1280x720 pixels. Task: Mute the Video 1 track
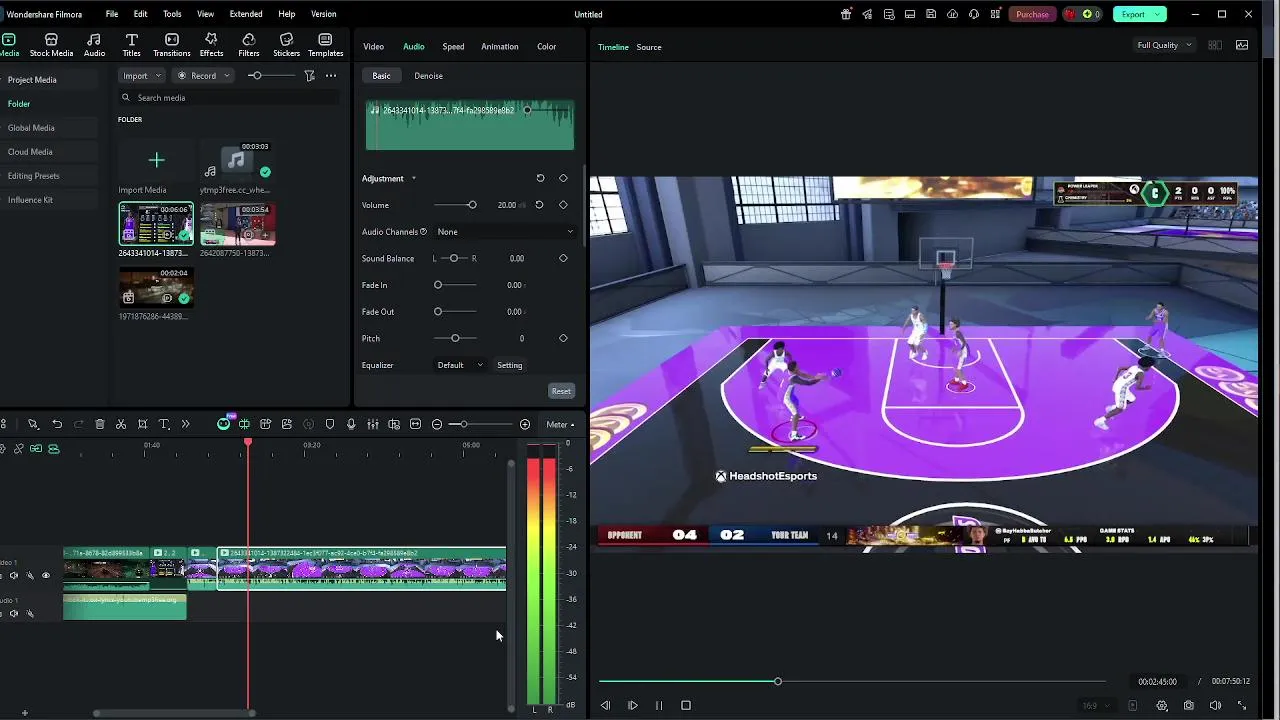pos(13,576)
